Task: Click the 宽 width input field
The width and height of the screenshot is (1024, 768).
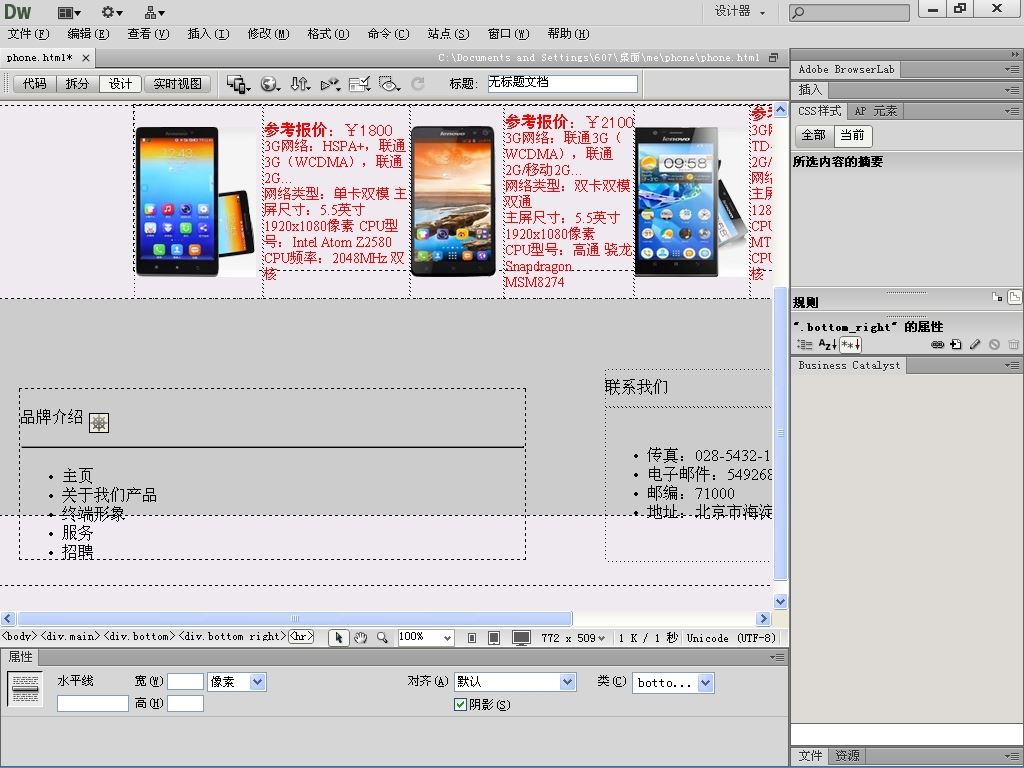Action: [x=185, y=682]
